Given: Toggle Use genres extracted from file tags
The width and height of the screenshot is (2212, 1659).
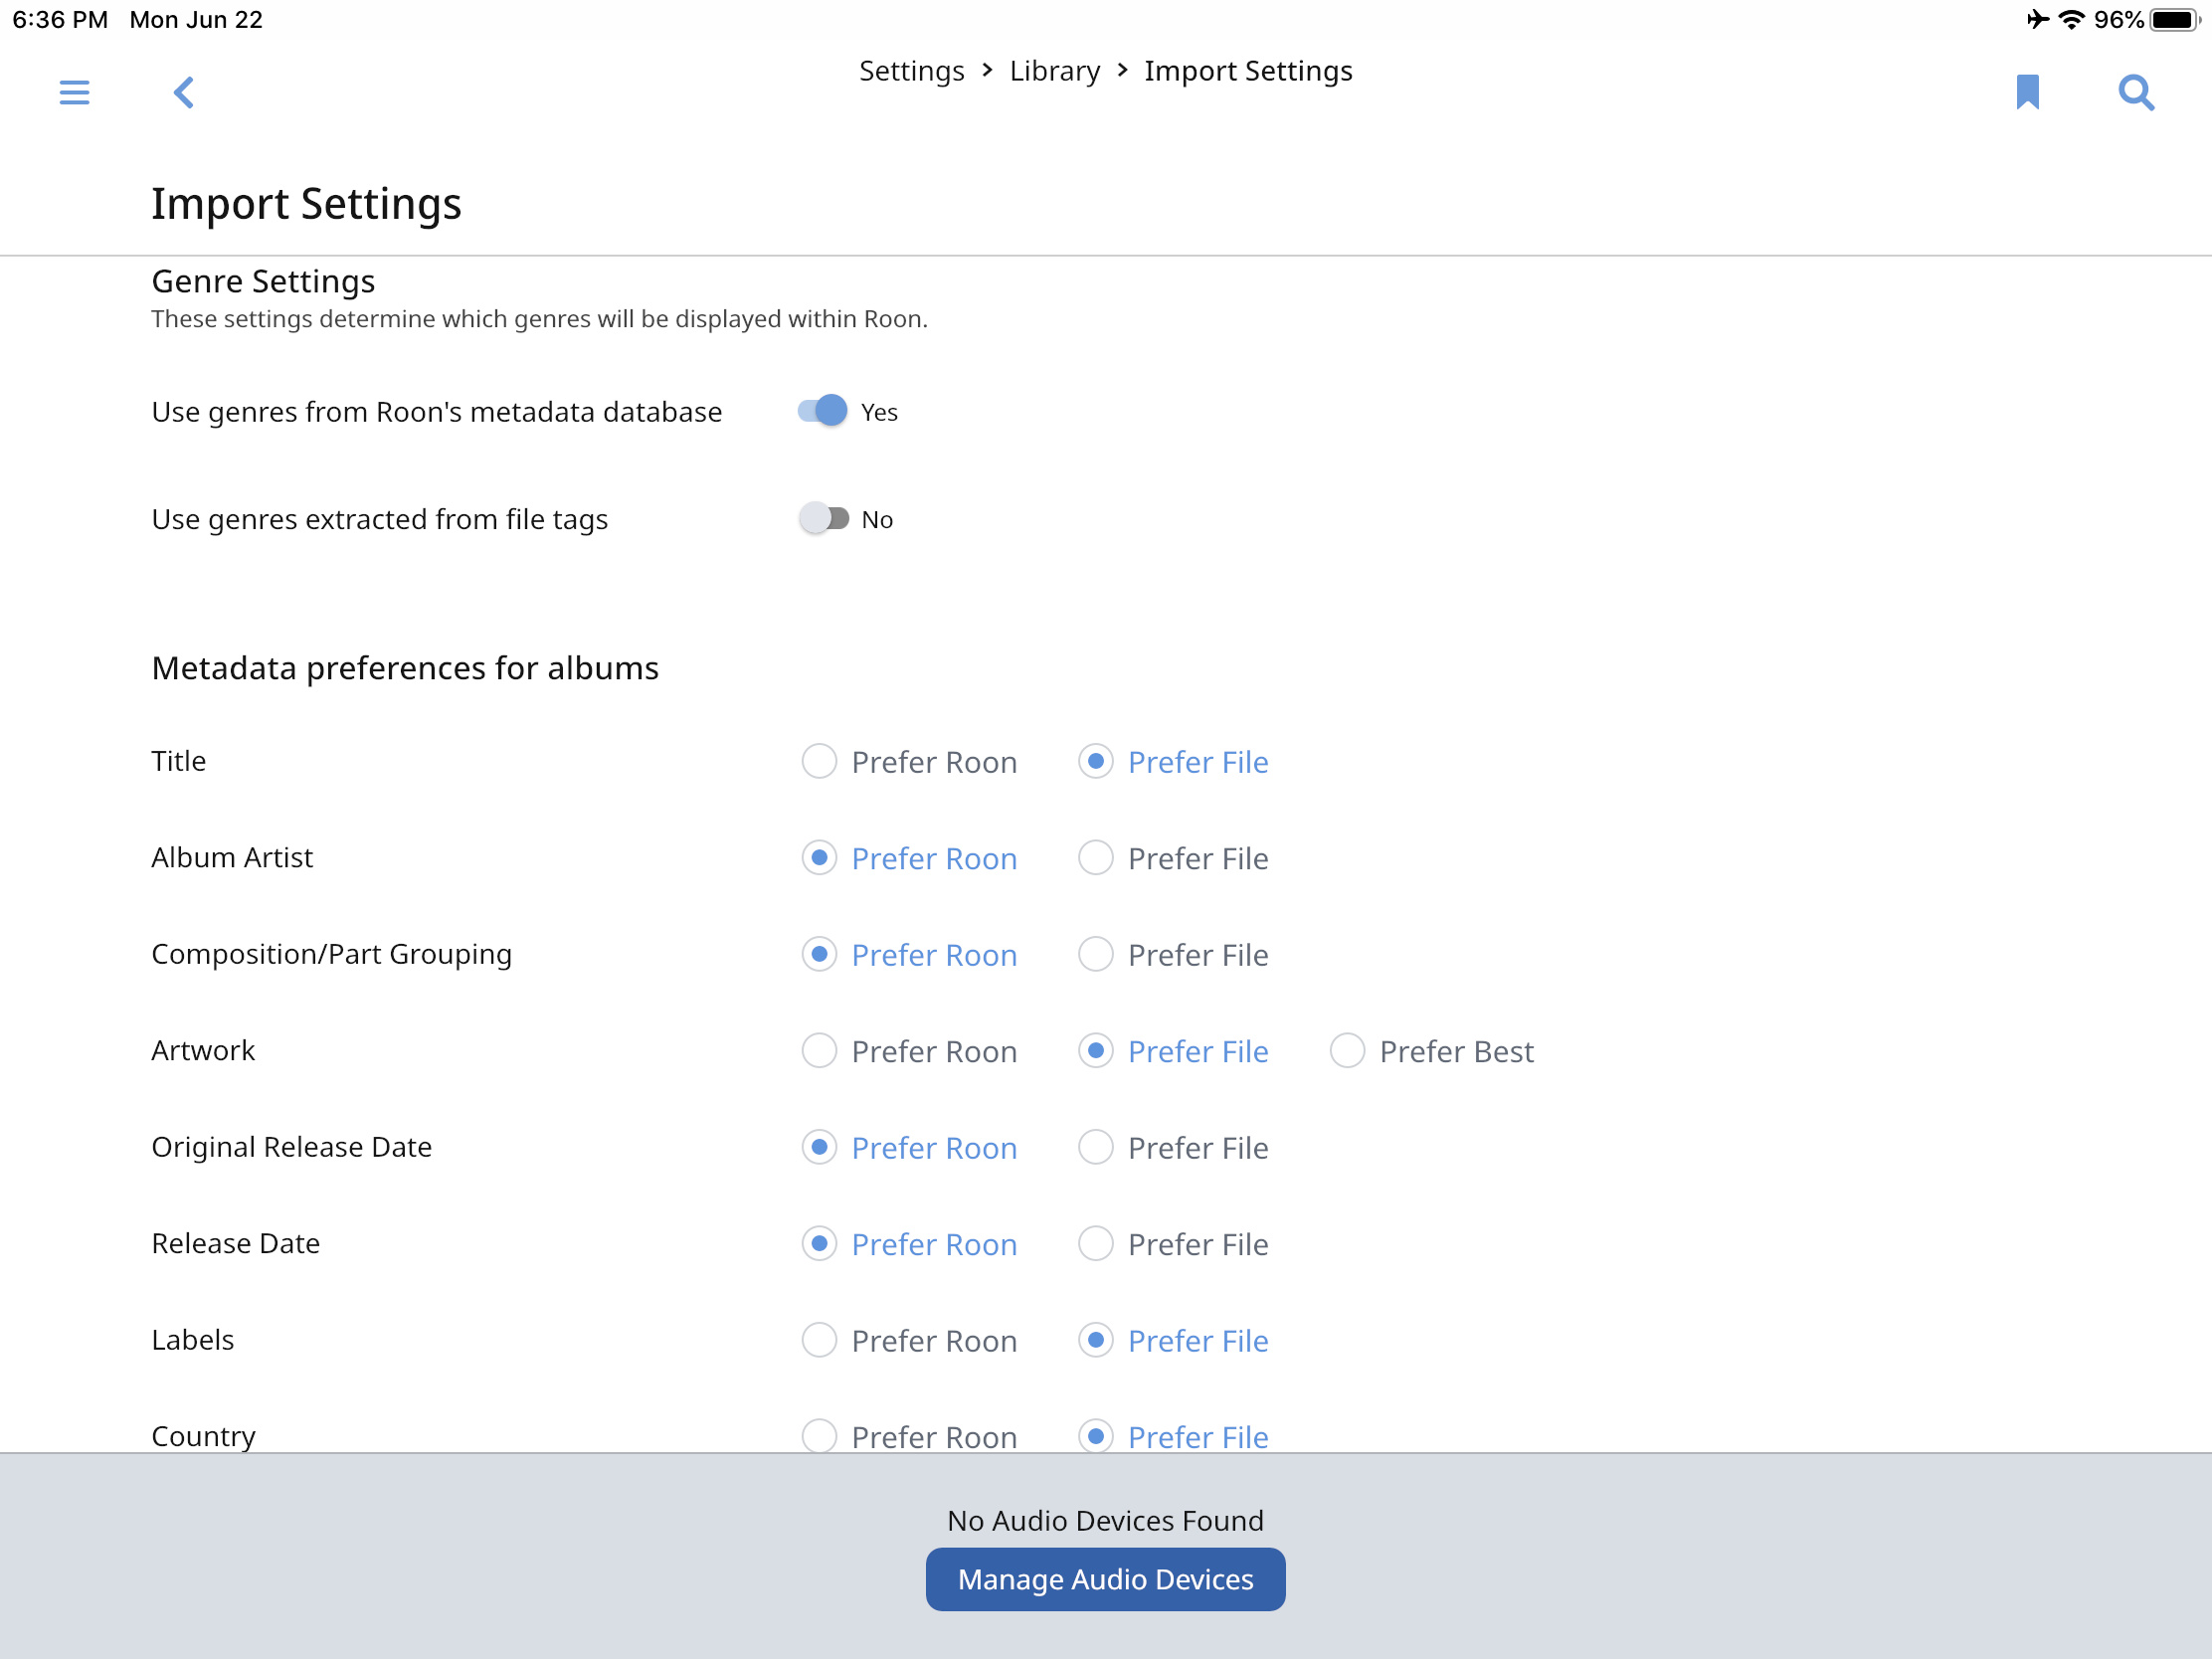Looking at the screenshot, I should point(822,518).
